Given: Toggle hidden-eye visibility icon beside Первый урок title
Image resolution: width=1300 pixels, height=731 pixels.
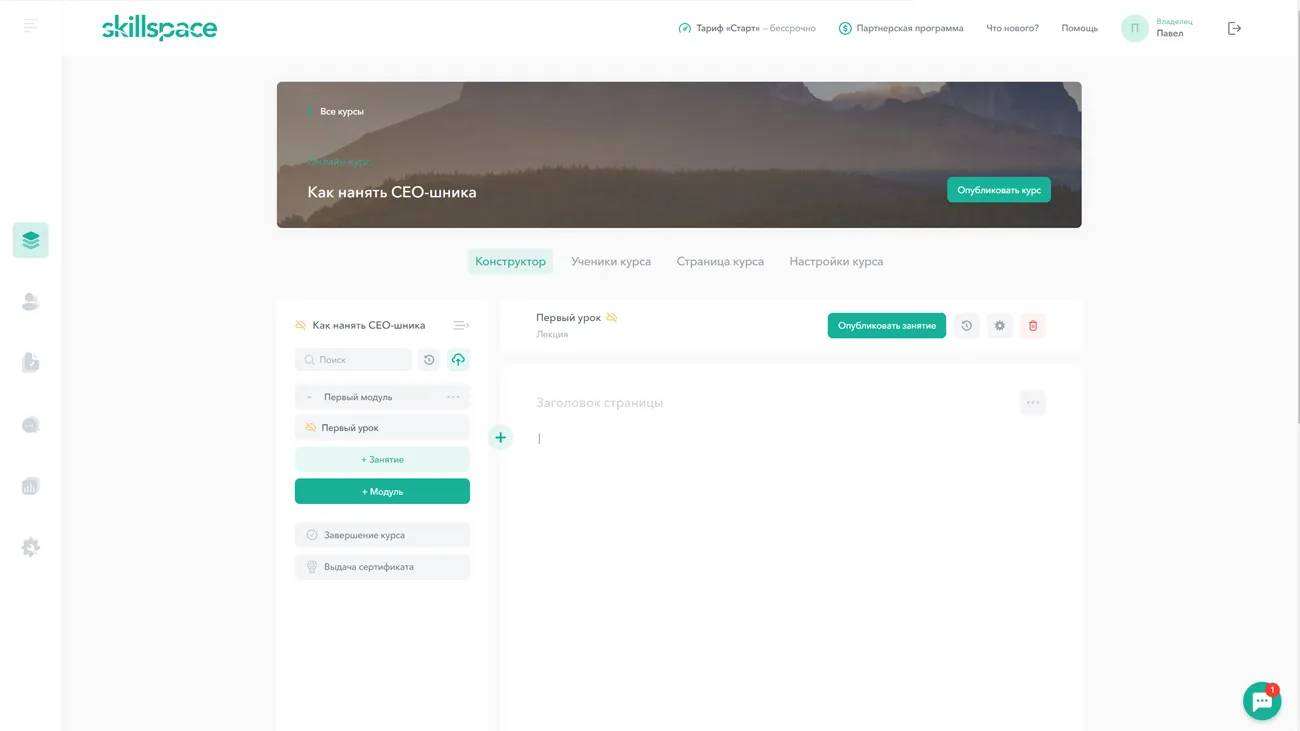Looking at the screenshot, I should point(612,318).
